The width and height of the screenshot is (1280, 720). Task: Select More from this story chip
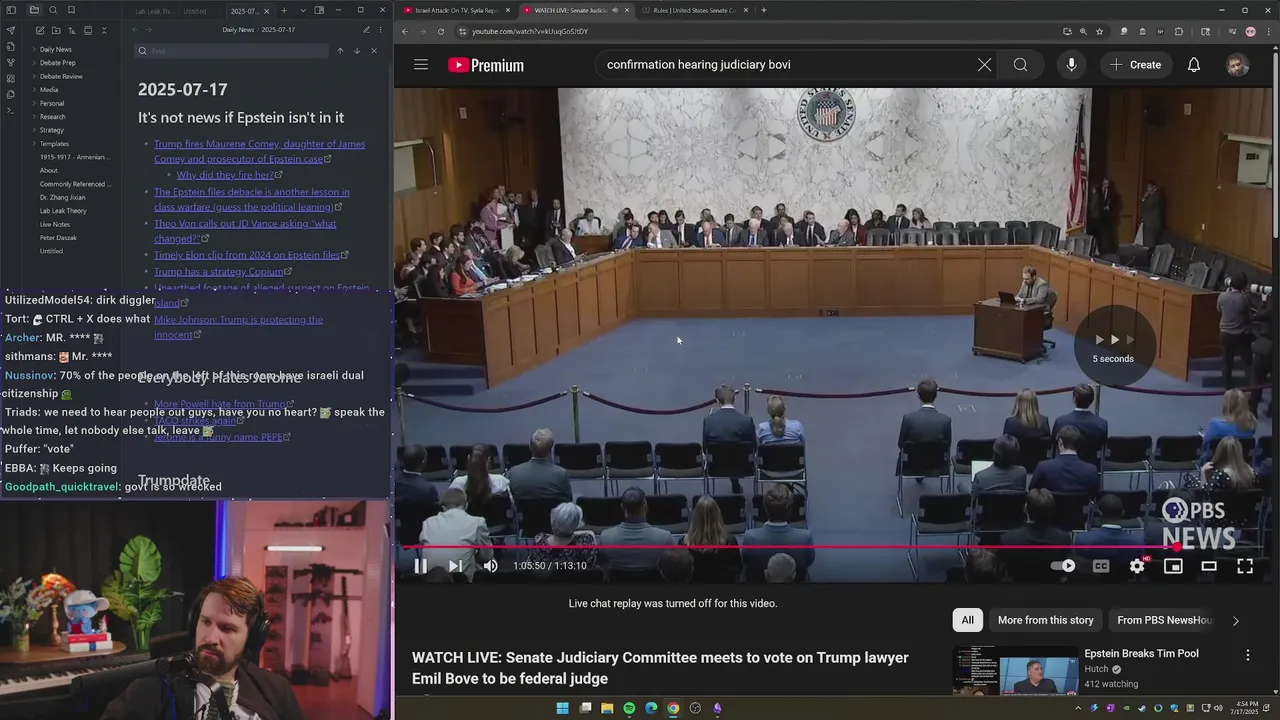point(1045,620)
